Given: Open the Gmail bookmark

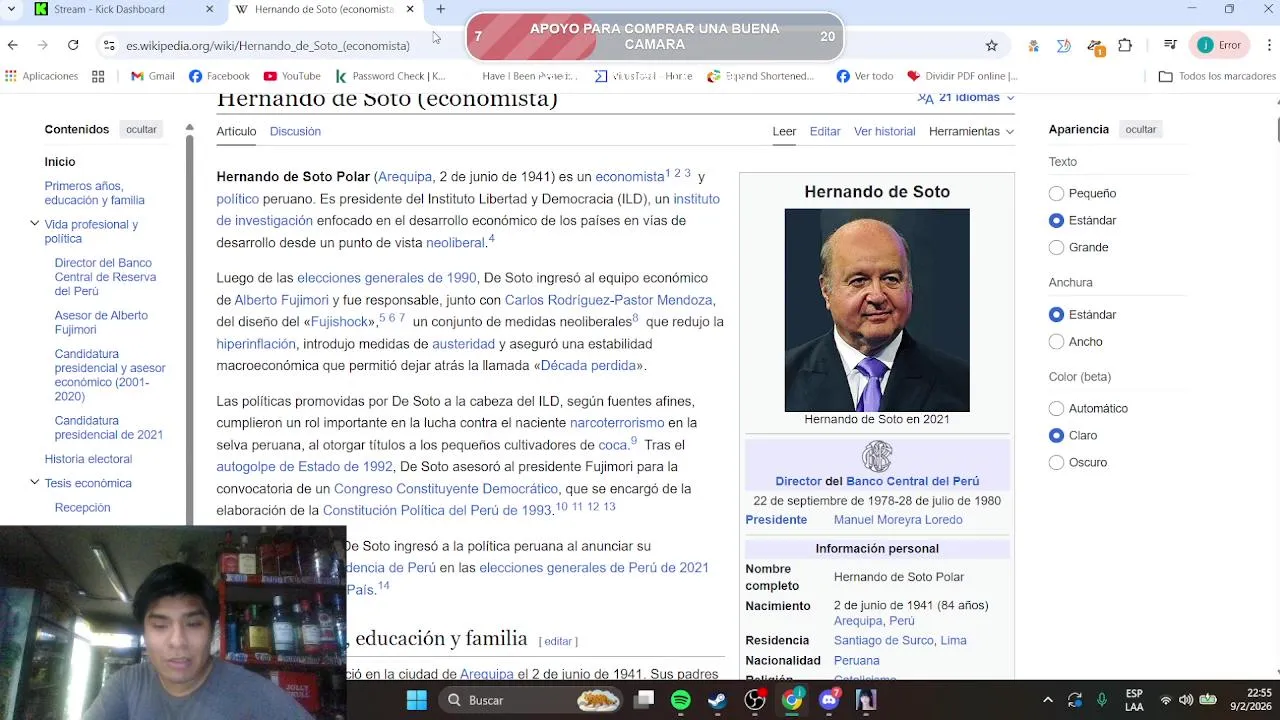Looking at the screenshot, I should click(153, 76).
